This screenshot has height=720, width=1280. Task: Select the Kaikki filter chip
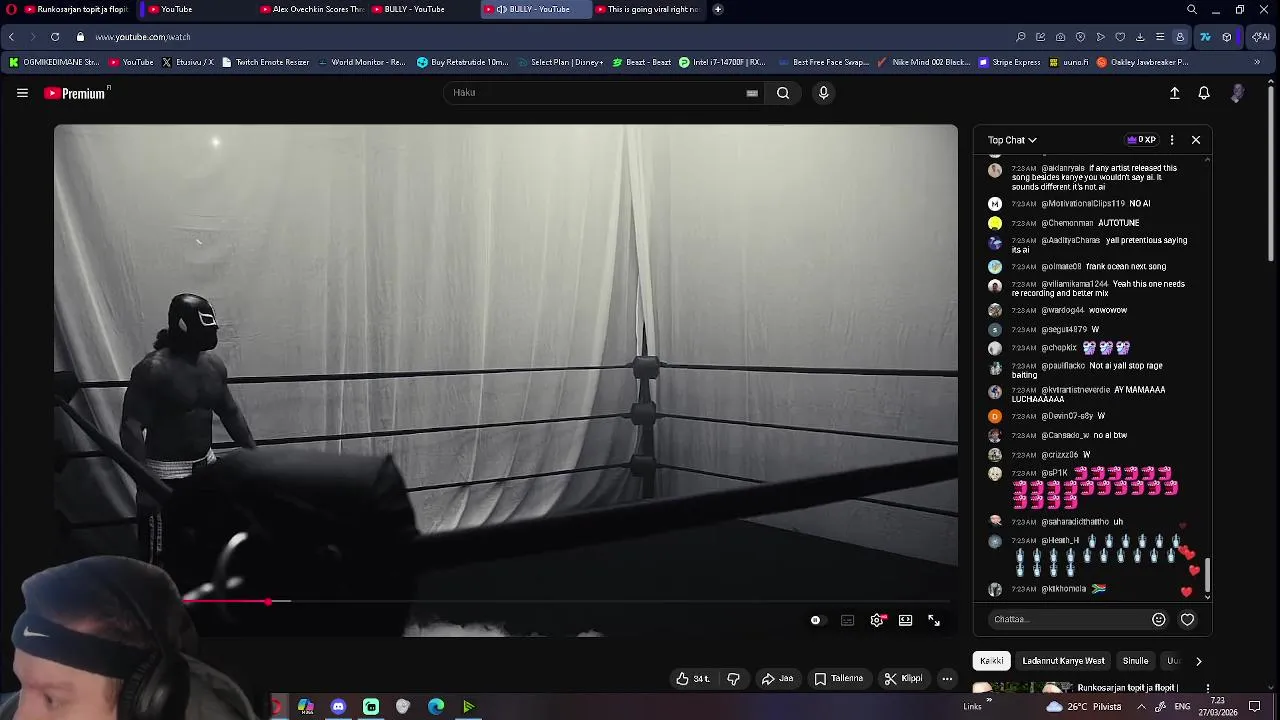(992, 661)
